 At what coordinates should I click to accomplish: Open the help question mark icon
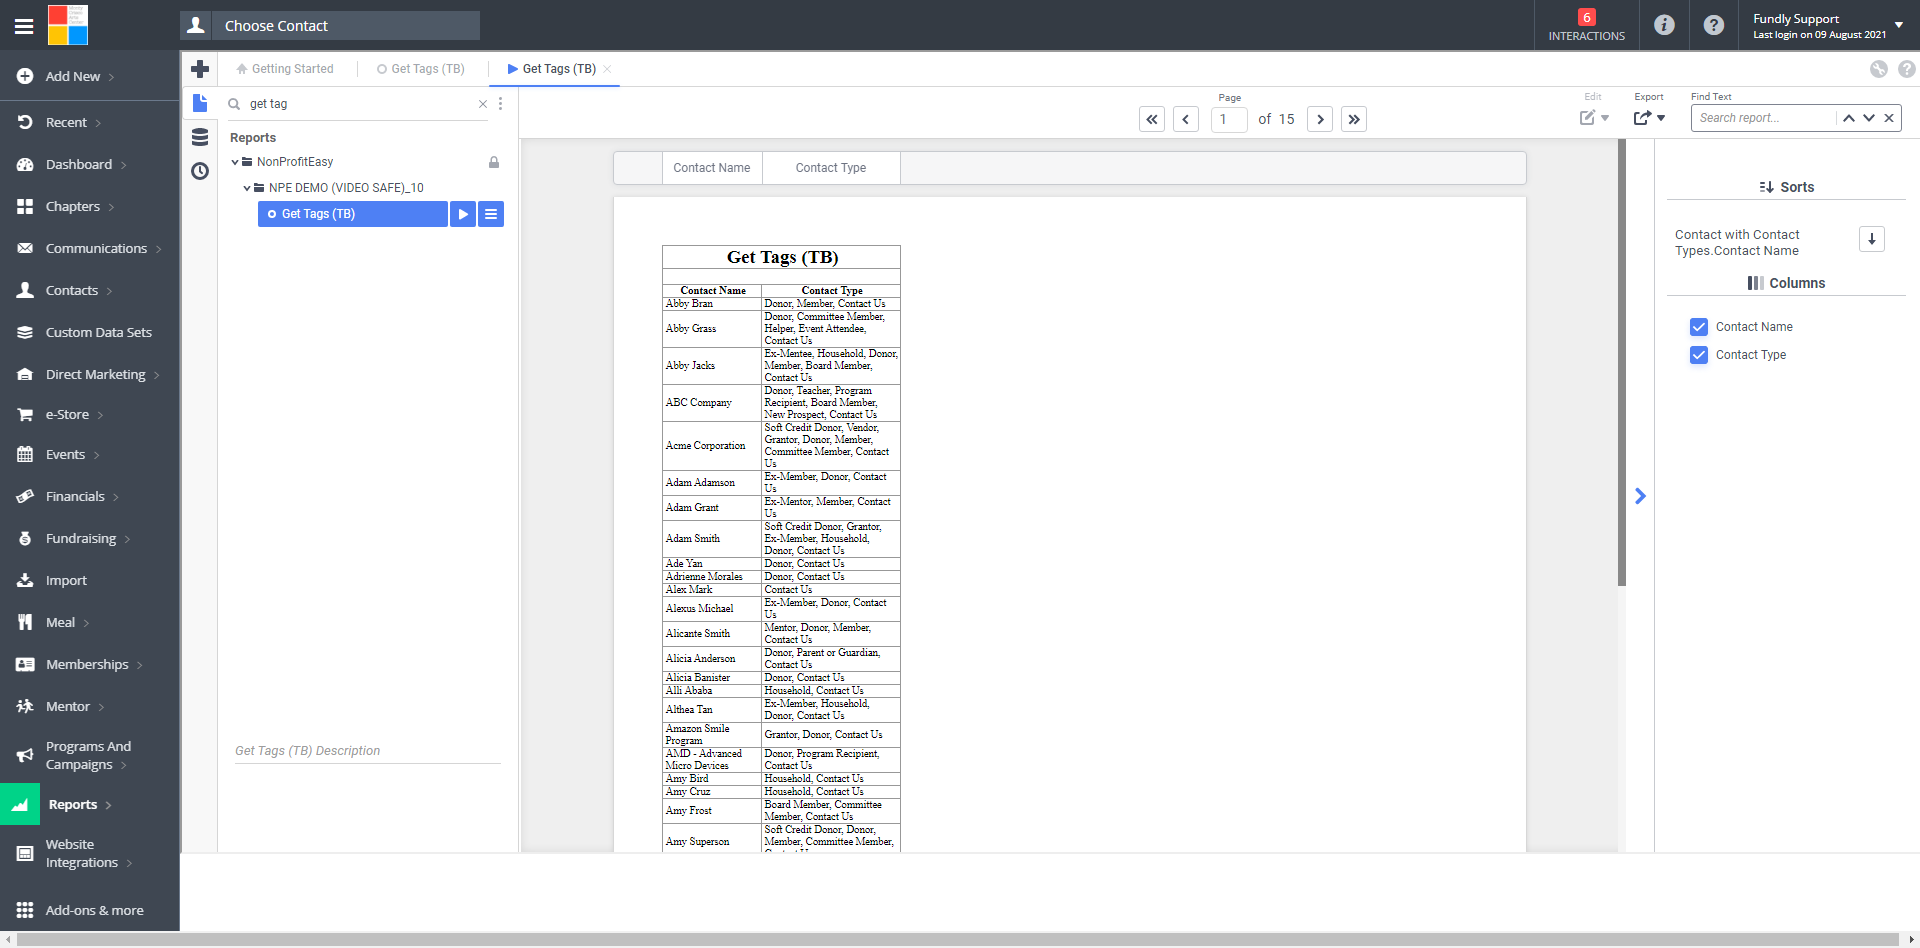click(1714, 25)
